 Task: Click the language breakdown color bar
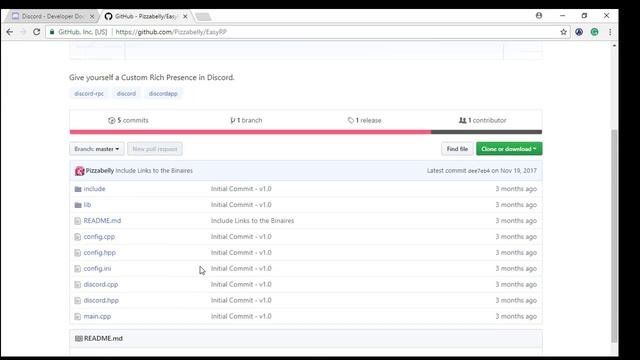point(306,132)
